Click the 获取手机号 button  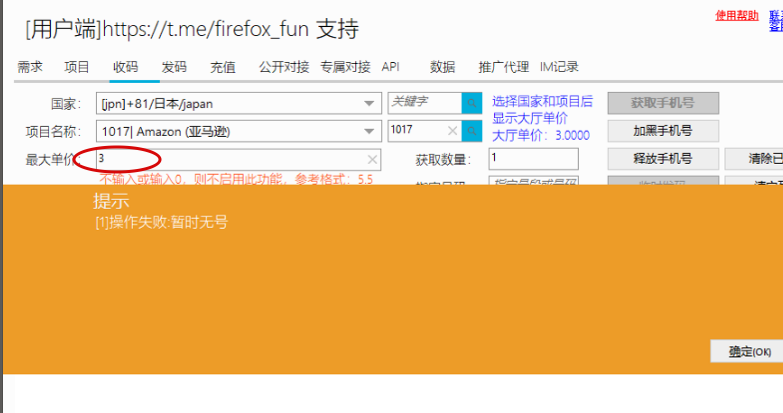(x=663, y=103)
